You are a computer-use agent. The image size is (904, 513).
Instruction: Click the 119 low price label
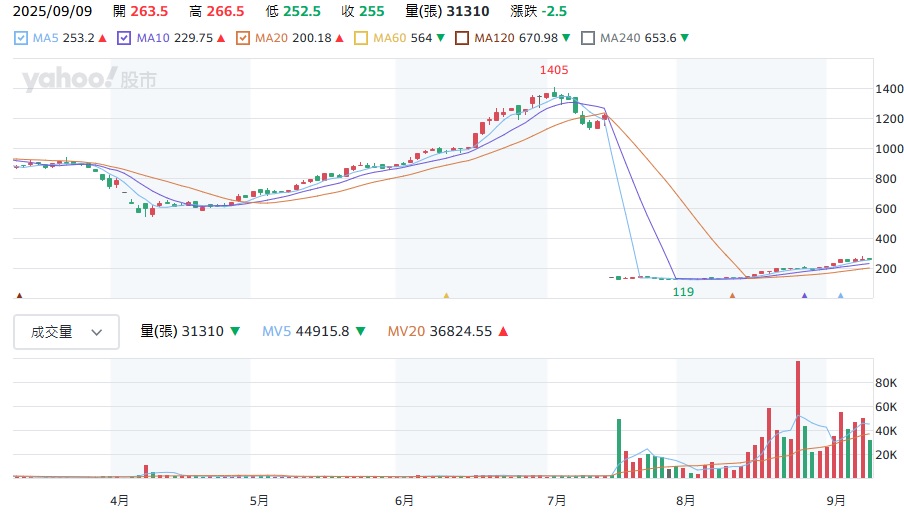click(684, 291)
